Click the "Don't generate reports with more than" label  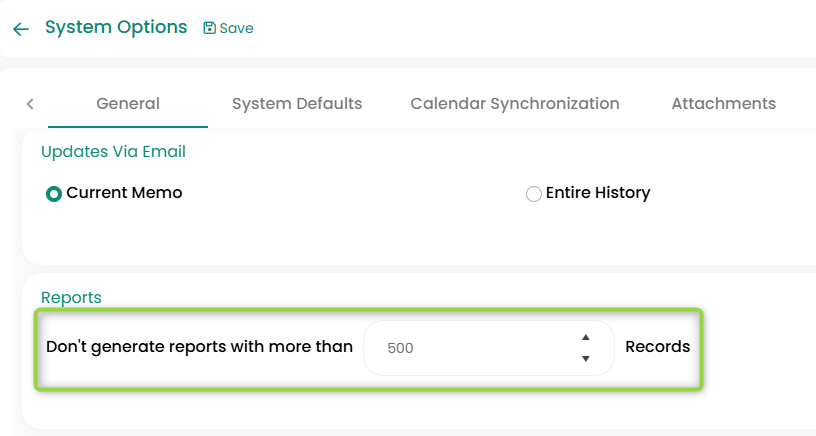pyautogui.click(x=200, y=347)
